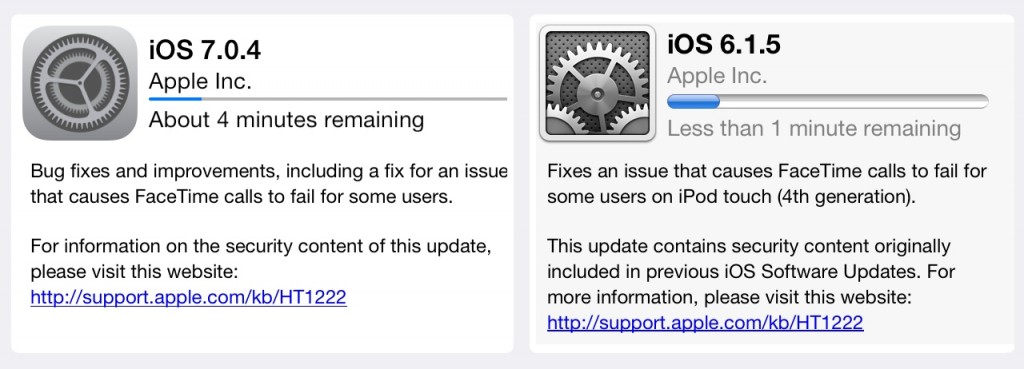Click the iOS 6.1.5 metallic gear icon
This screenshot has height=369, width=1024.
coord(598,83)
